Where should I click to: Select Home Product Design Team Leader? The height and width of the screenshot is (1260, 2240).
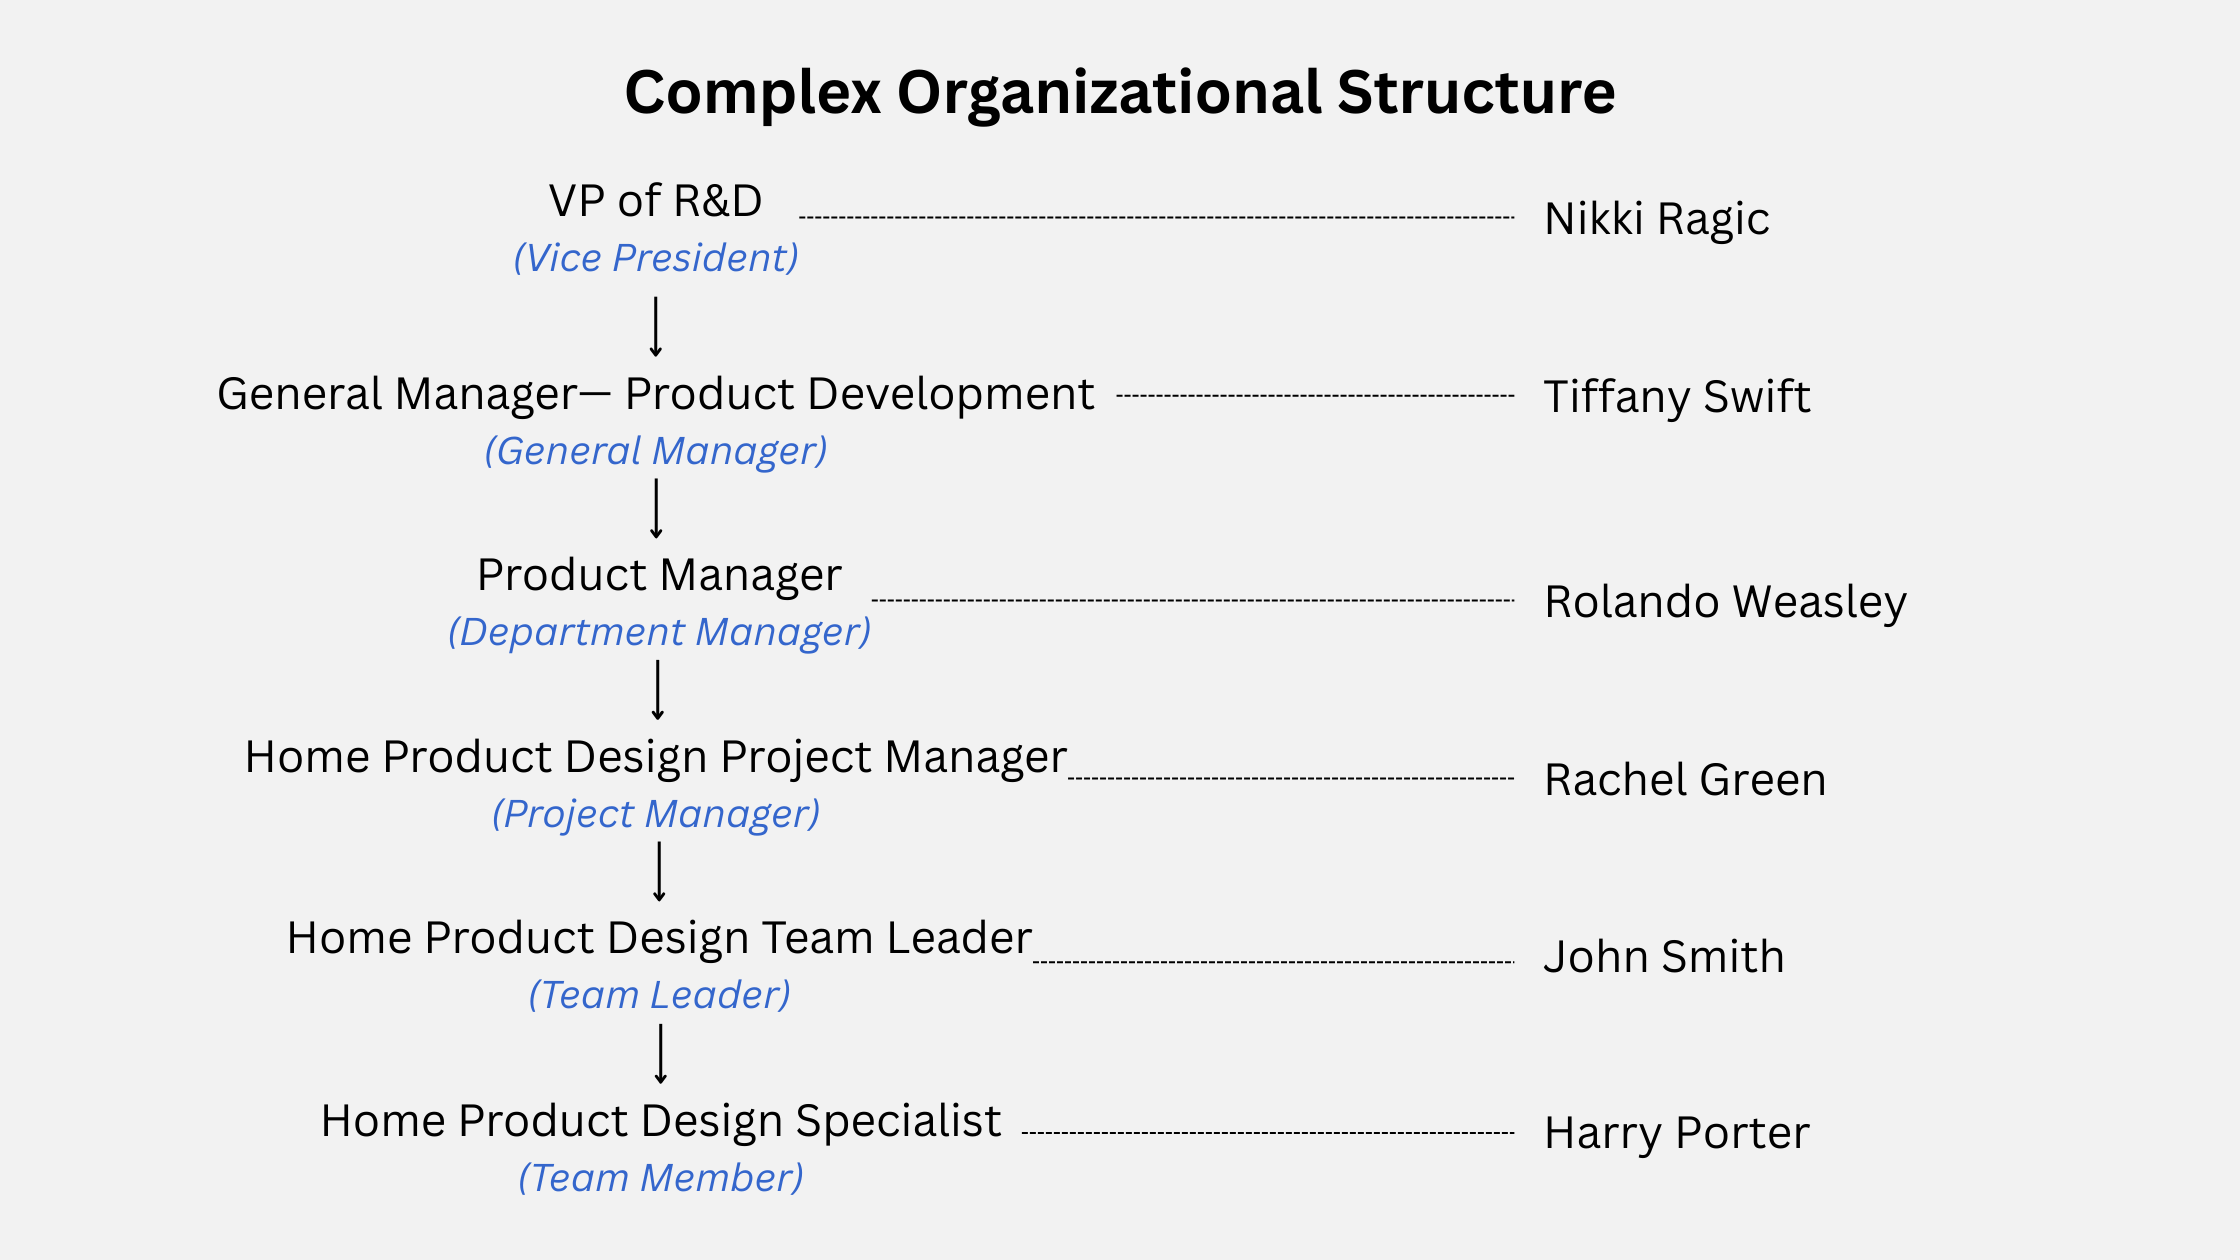tap(659, 938)
